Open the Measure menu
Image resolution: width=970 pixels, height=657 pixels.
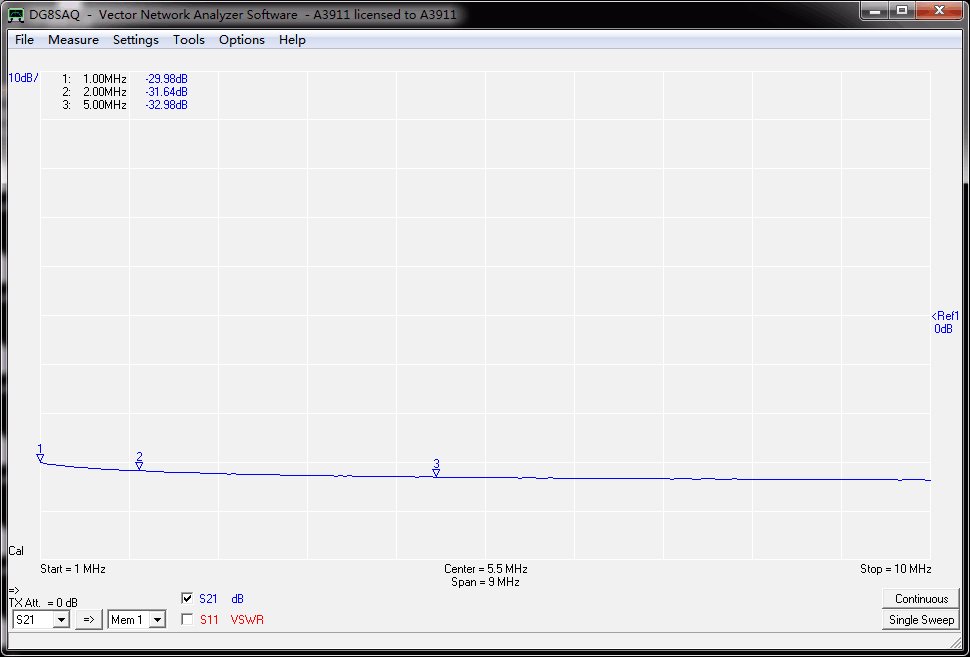(73, 40)
